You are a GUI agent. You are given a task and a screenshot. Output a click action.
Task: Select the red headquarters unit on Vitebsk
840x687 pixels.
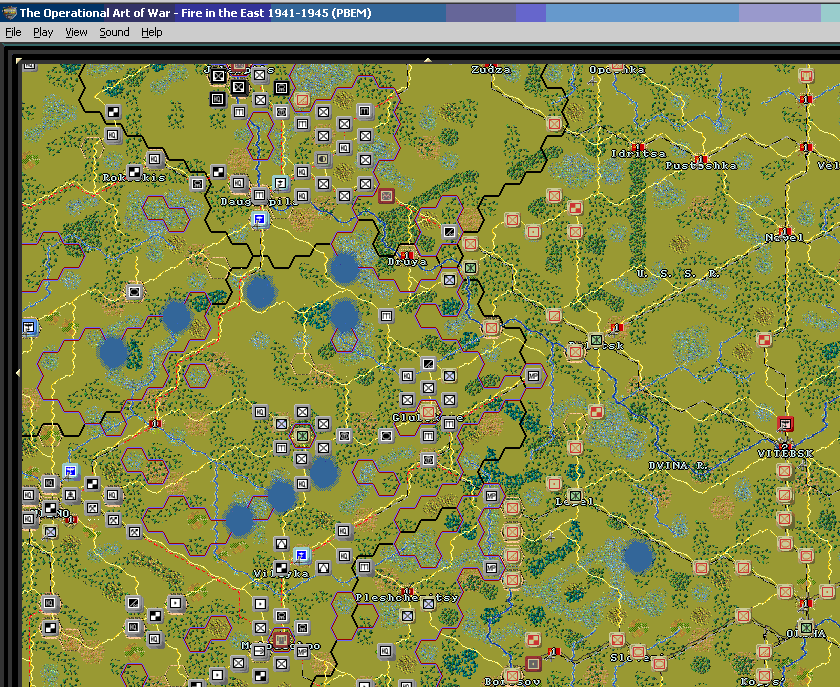785,424
